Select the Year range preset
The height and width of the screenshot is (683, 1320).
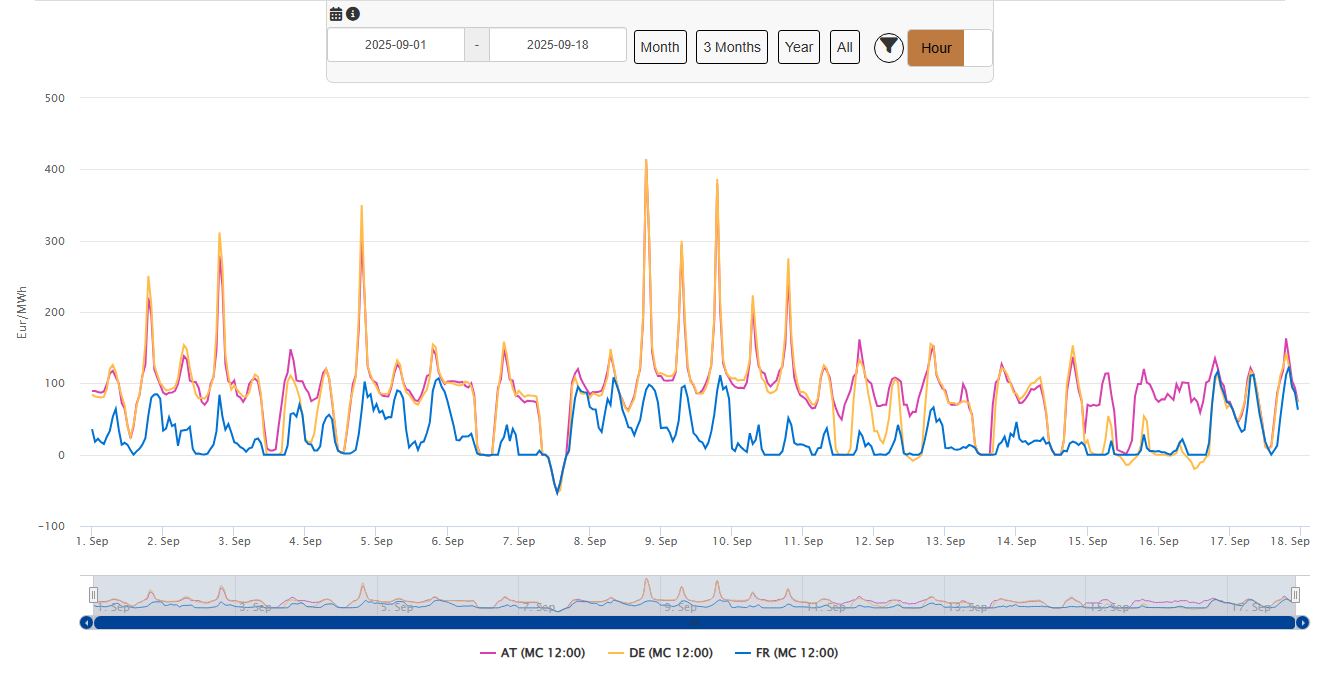point(799,47)
